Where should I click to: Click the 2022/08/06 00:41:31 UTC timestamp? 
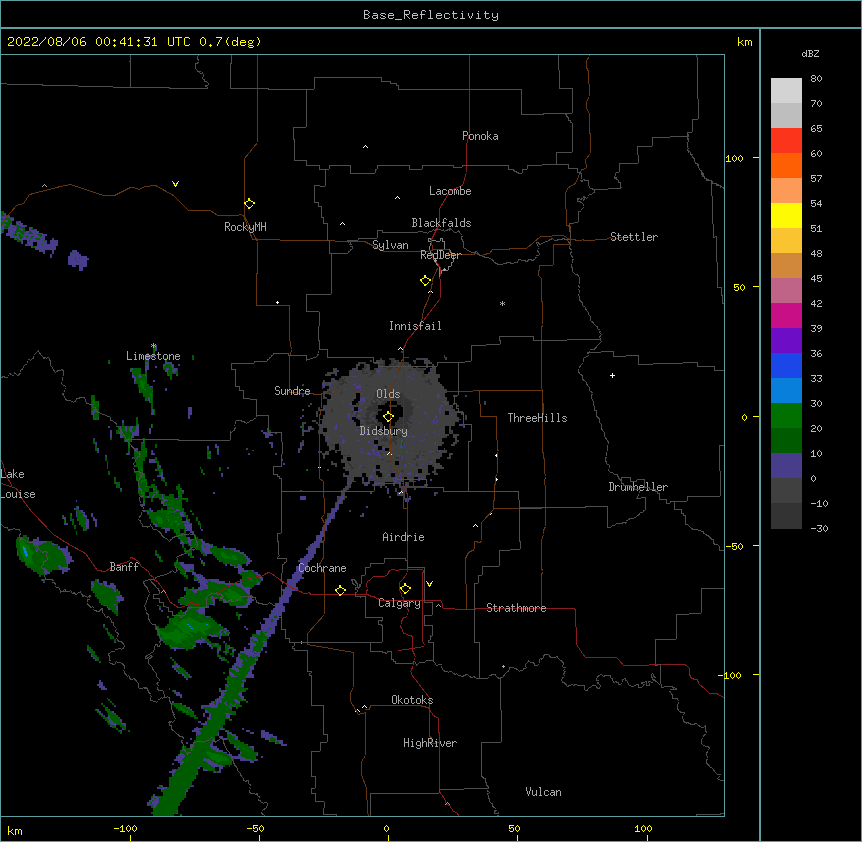(x=98, y=42)
